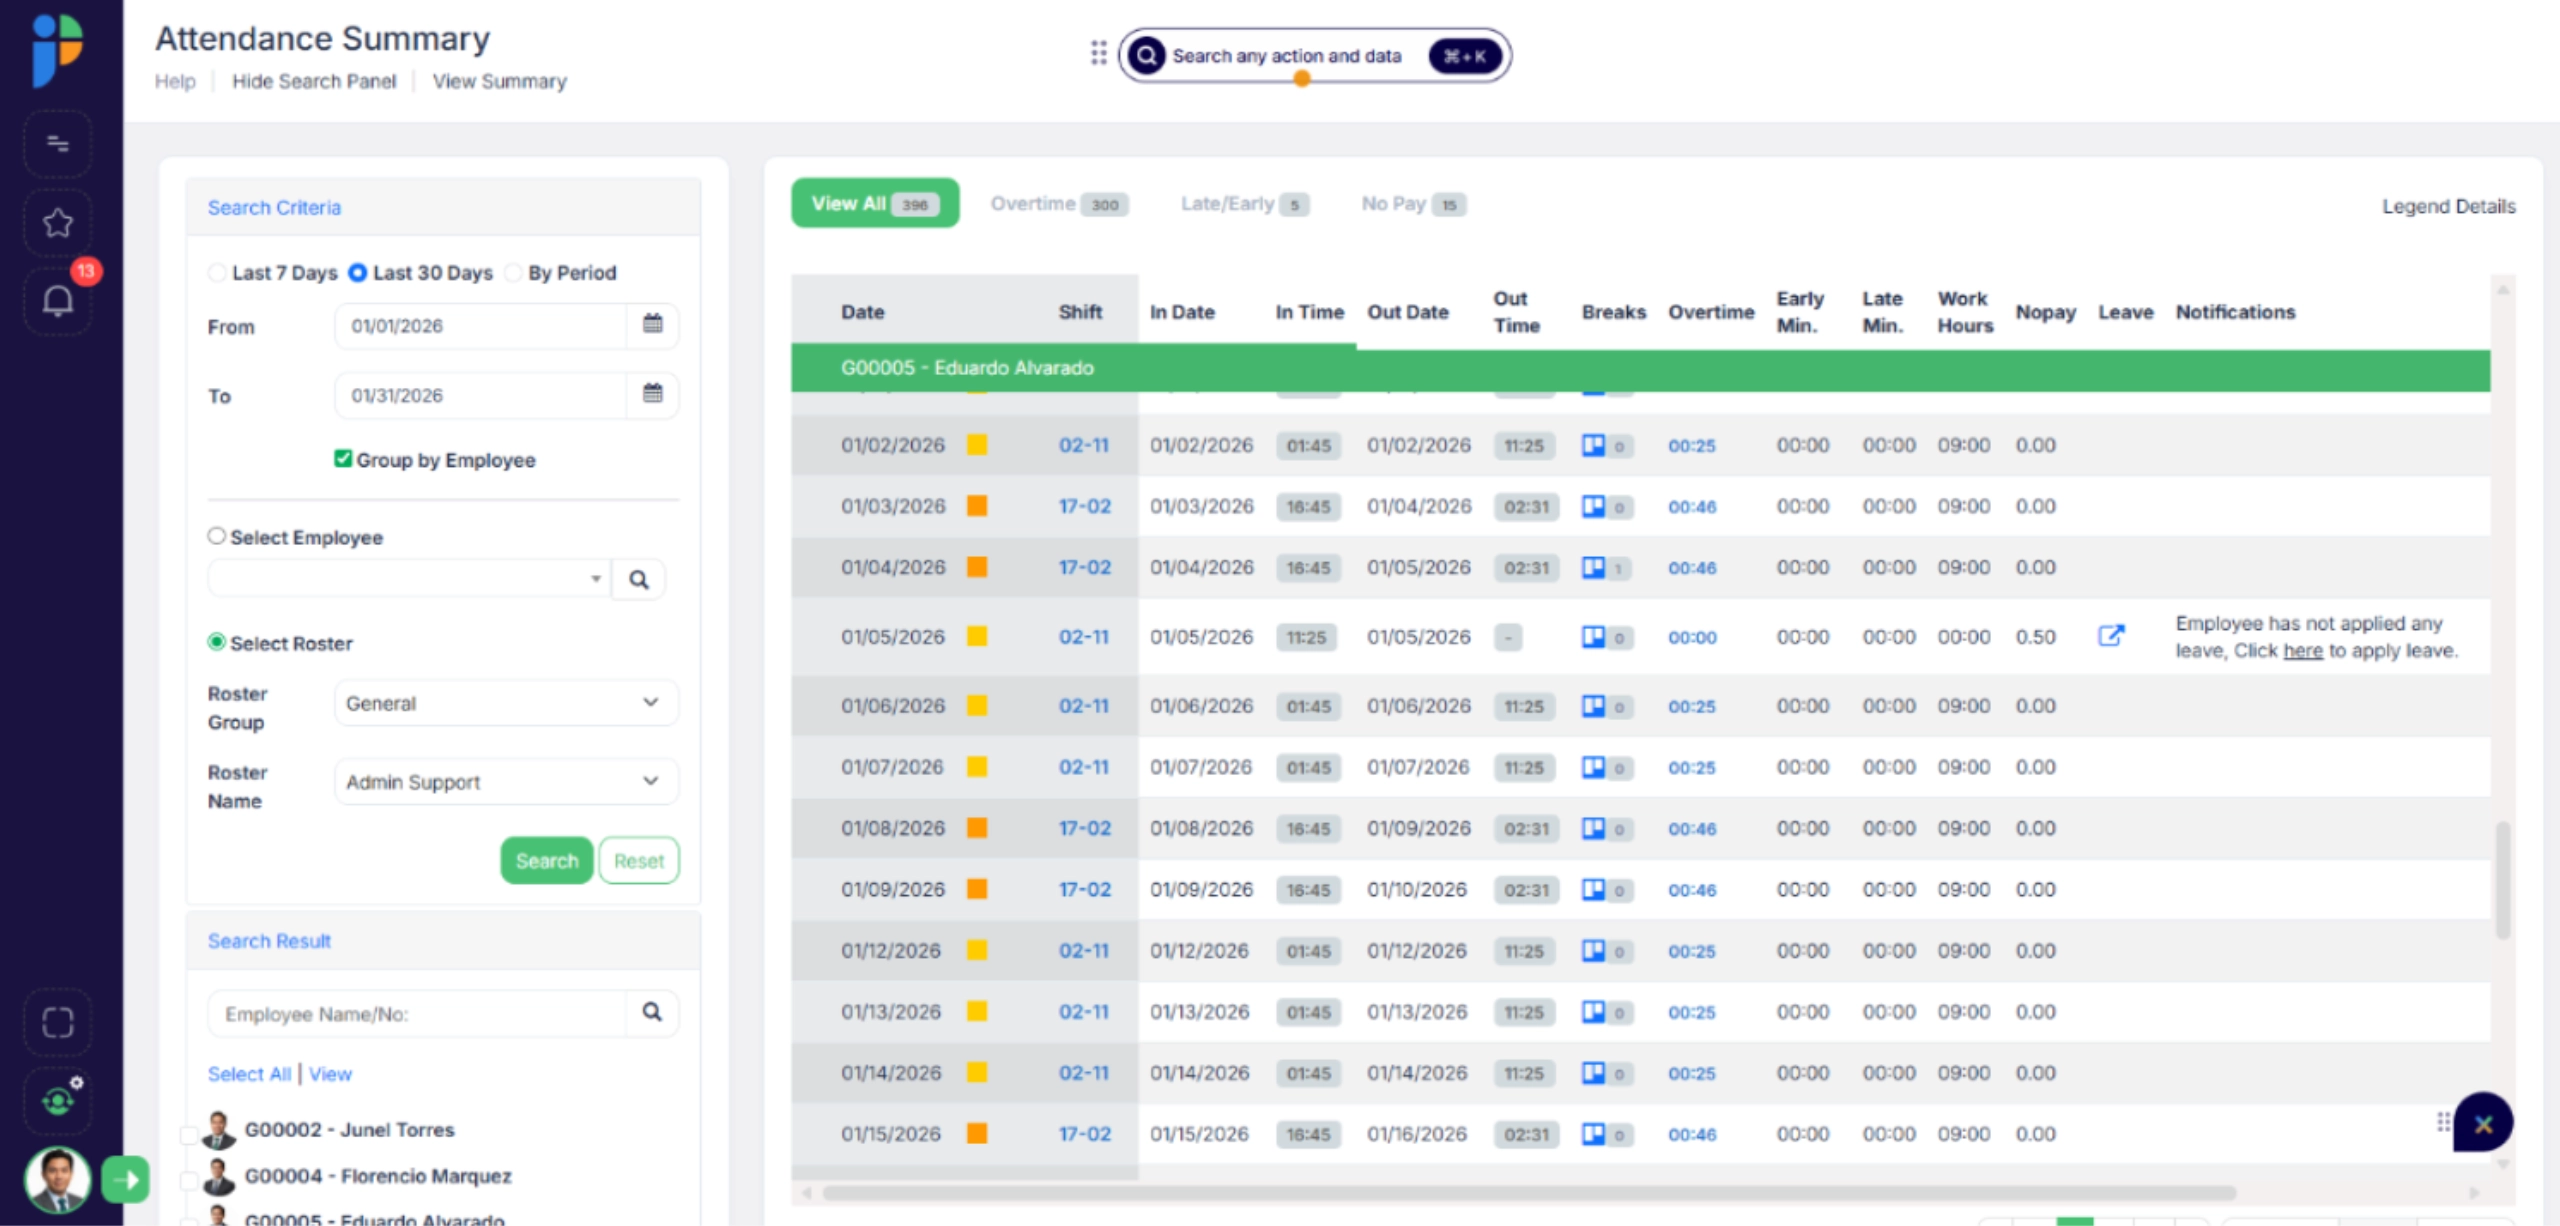
Task: Click the green logout arrow icon
Action: coord(125,1180)
